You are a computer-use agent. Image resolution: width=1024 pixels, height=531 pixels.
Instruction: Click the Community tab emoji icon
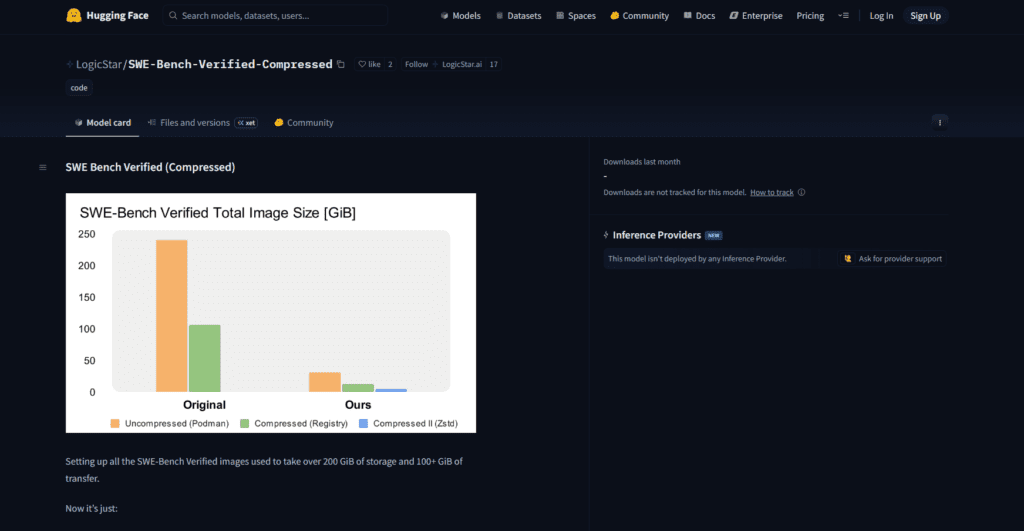coord(279,123)
